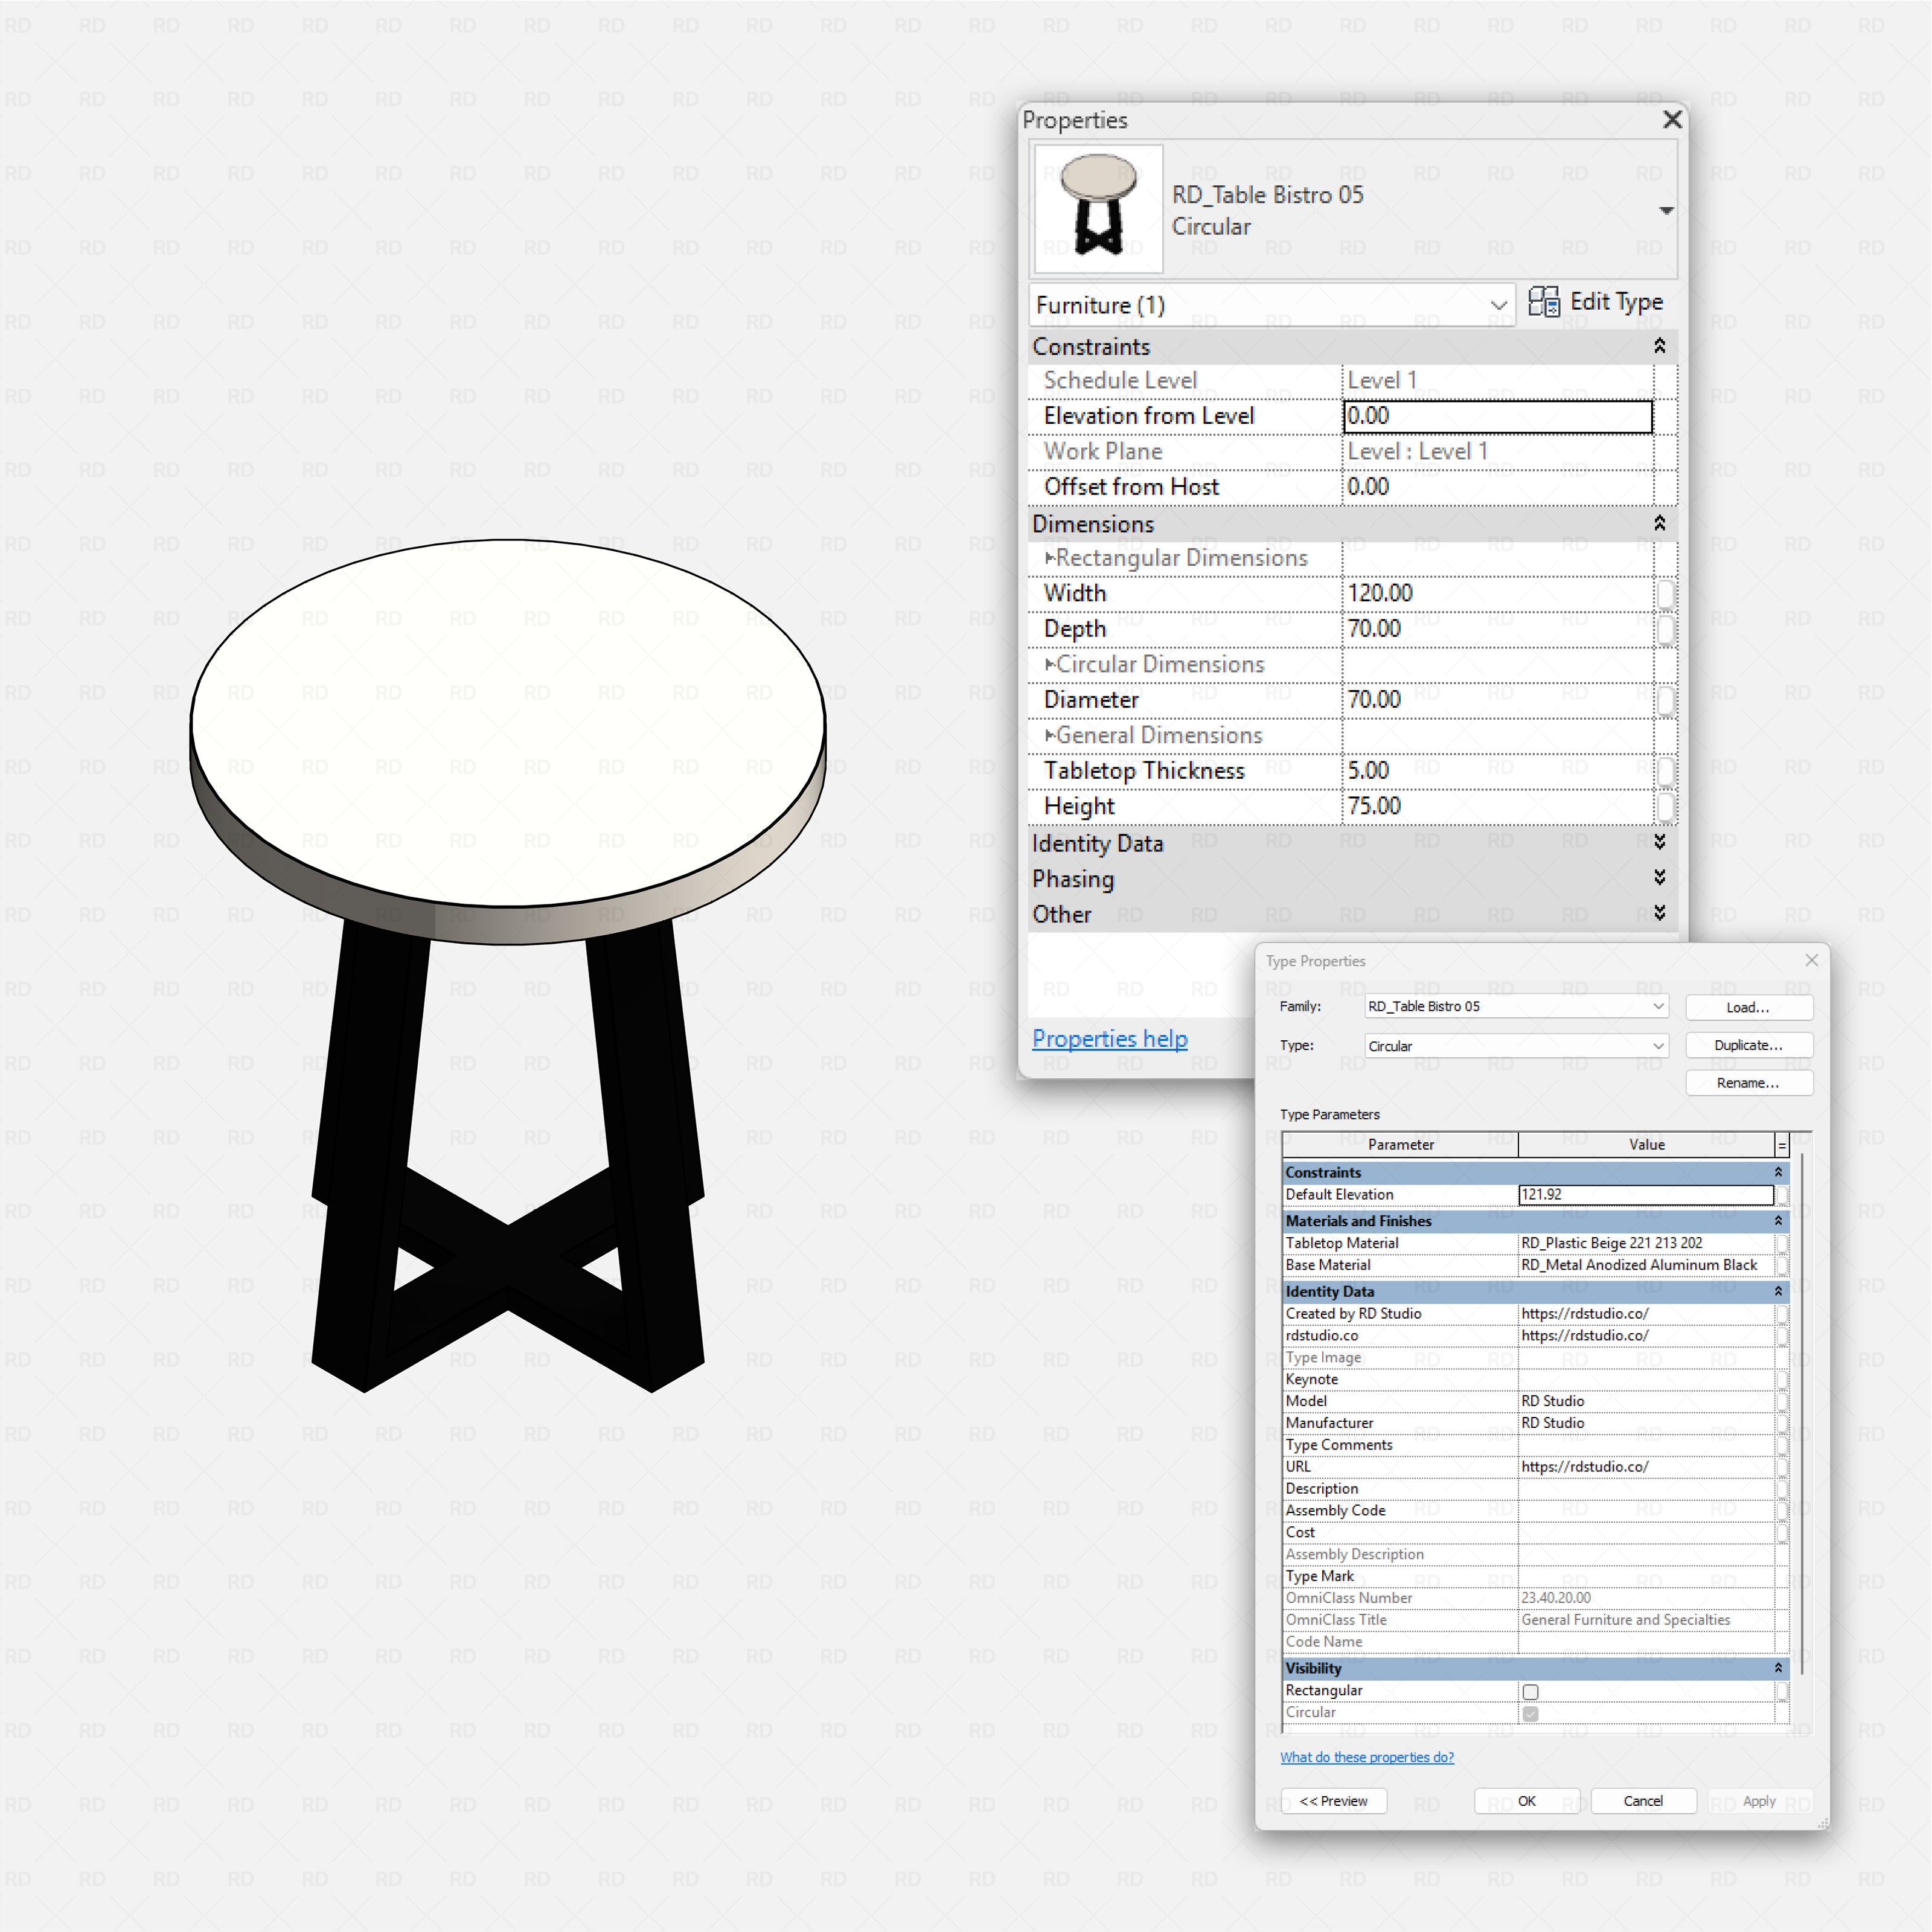Collapse Identity Data group in Type Parameters
This screenshot has width=1932, height=1932.
coord(1778,1292)
